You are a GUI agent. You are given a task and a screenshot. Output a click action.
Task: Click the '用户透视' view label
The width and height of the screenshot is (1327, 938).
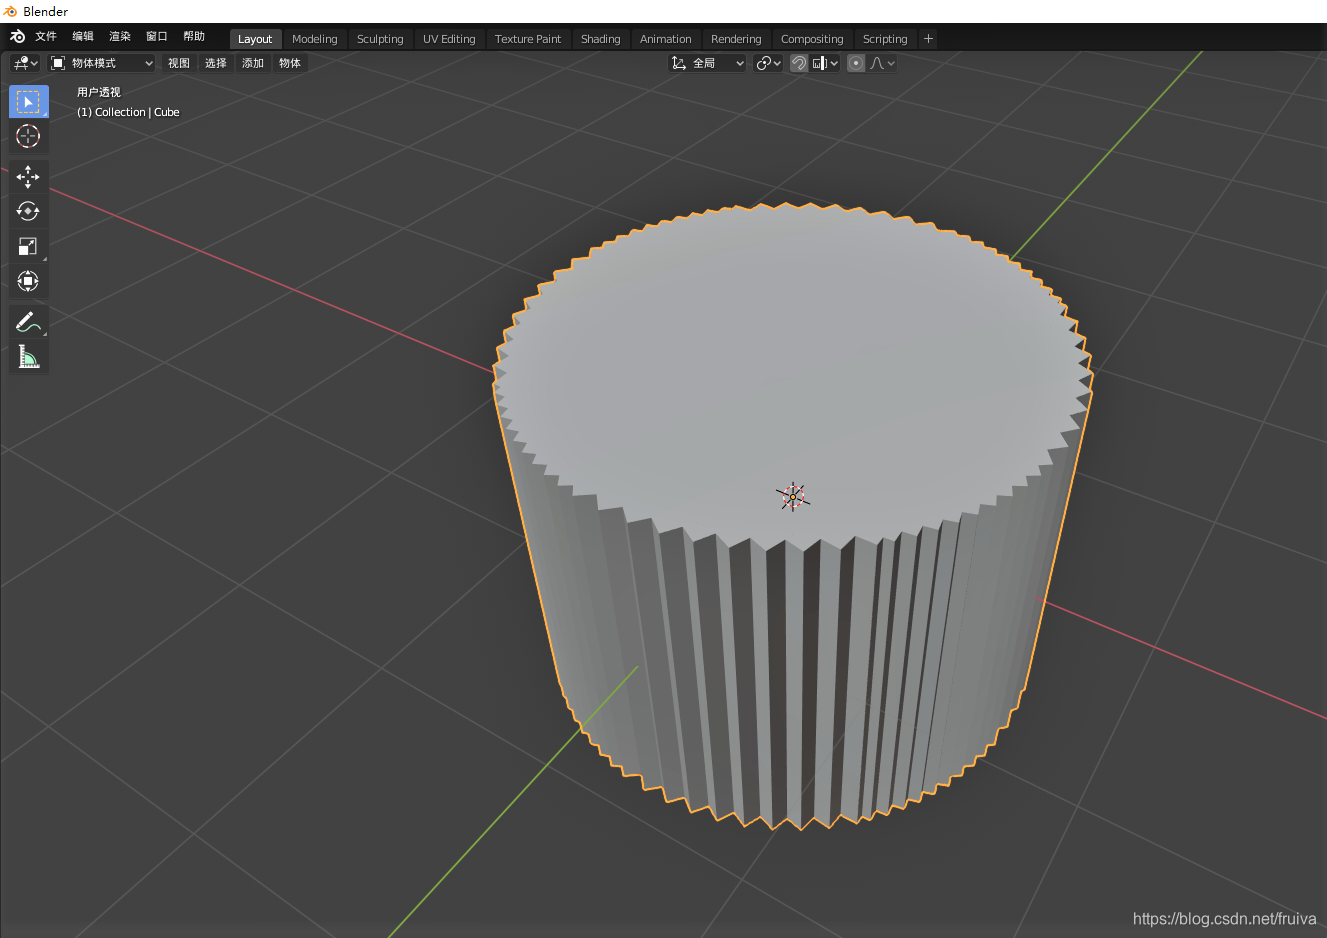pos(99,92)
